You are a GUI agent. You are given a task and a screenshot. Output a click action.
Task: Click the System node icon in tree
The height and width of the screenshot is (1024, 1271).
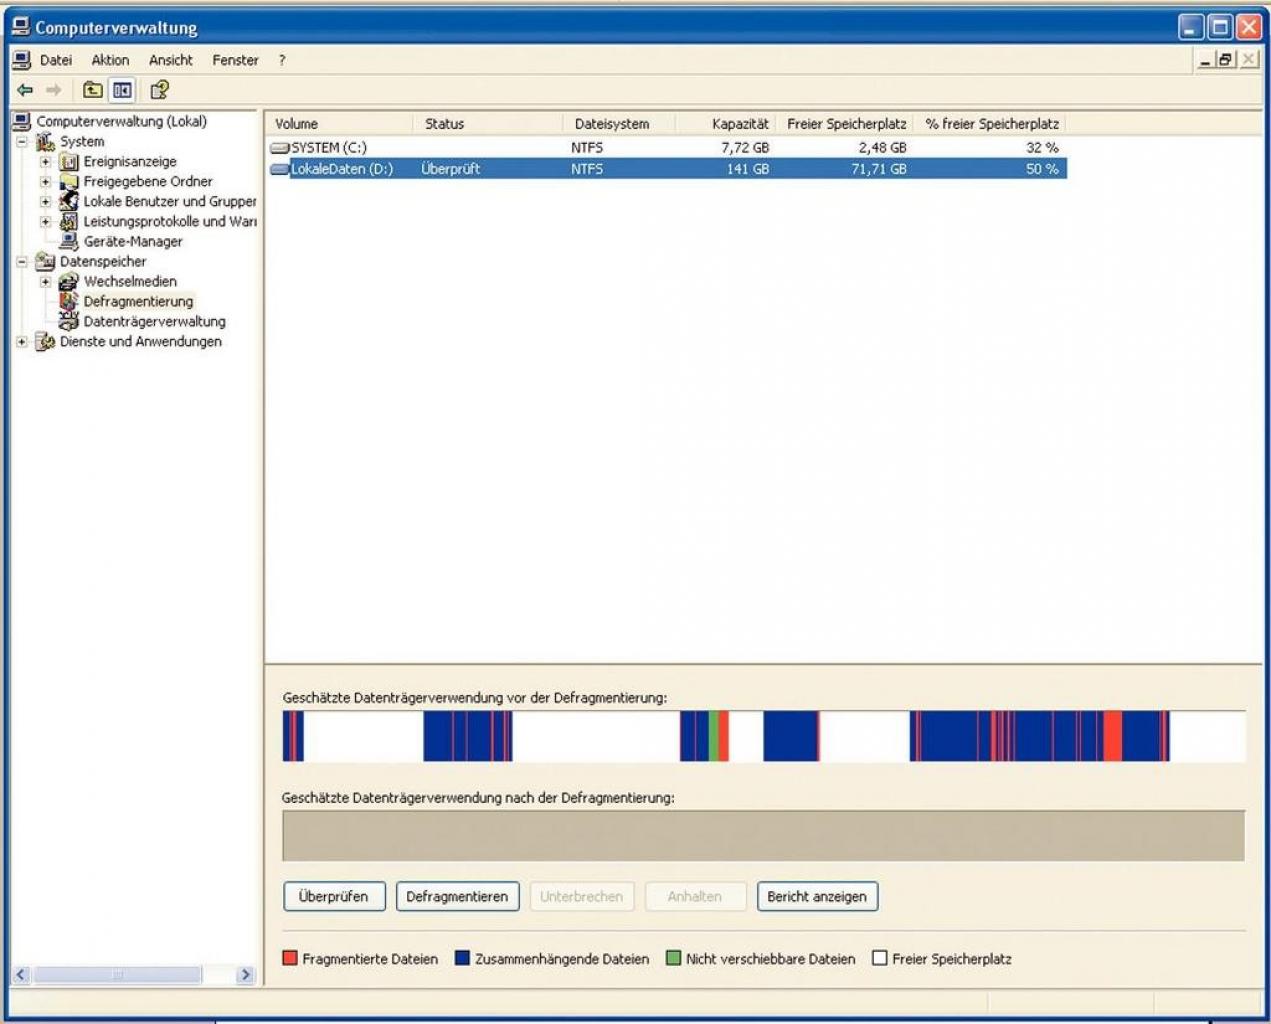pos(45,141)
